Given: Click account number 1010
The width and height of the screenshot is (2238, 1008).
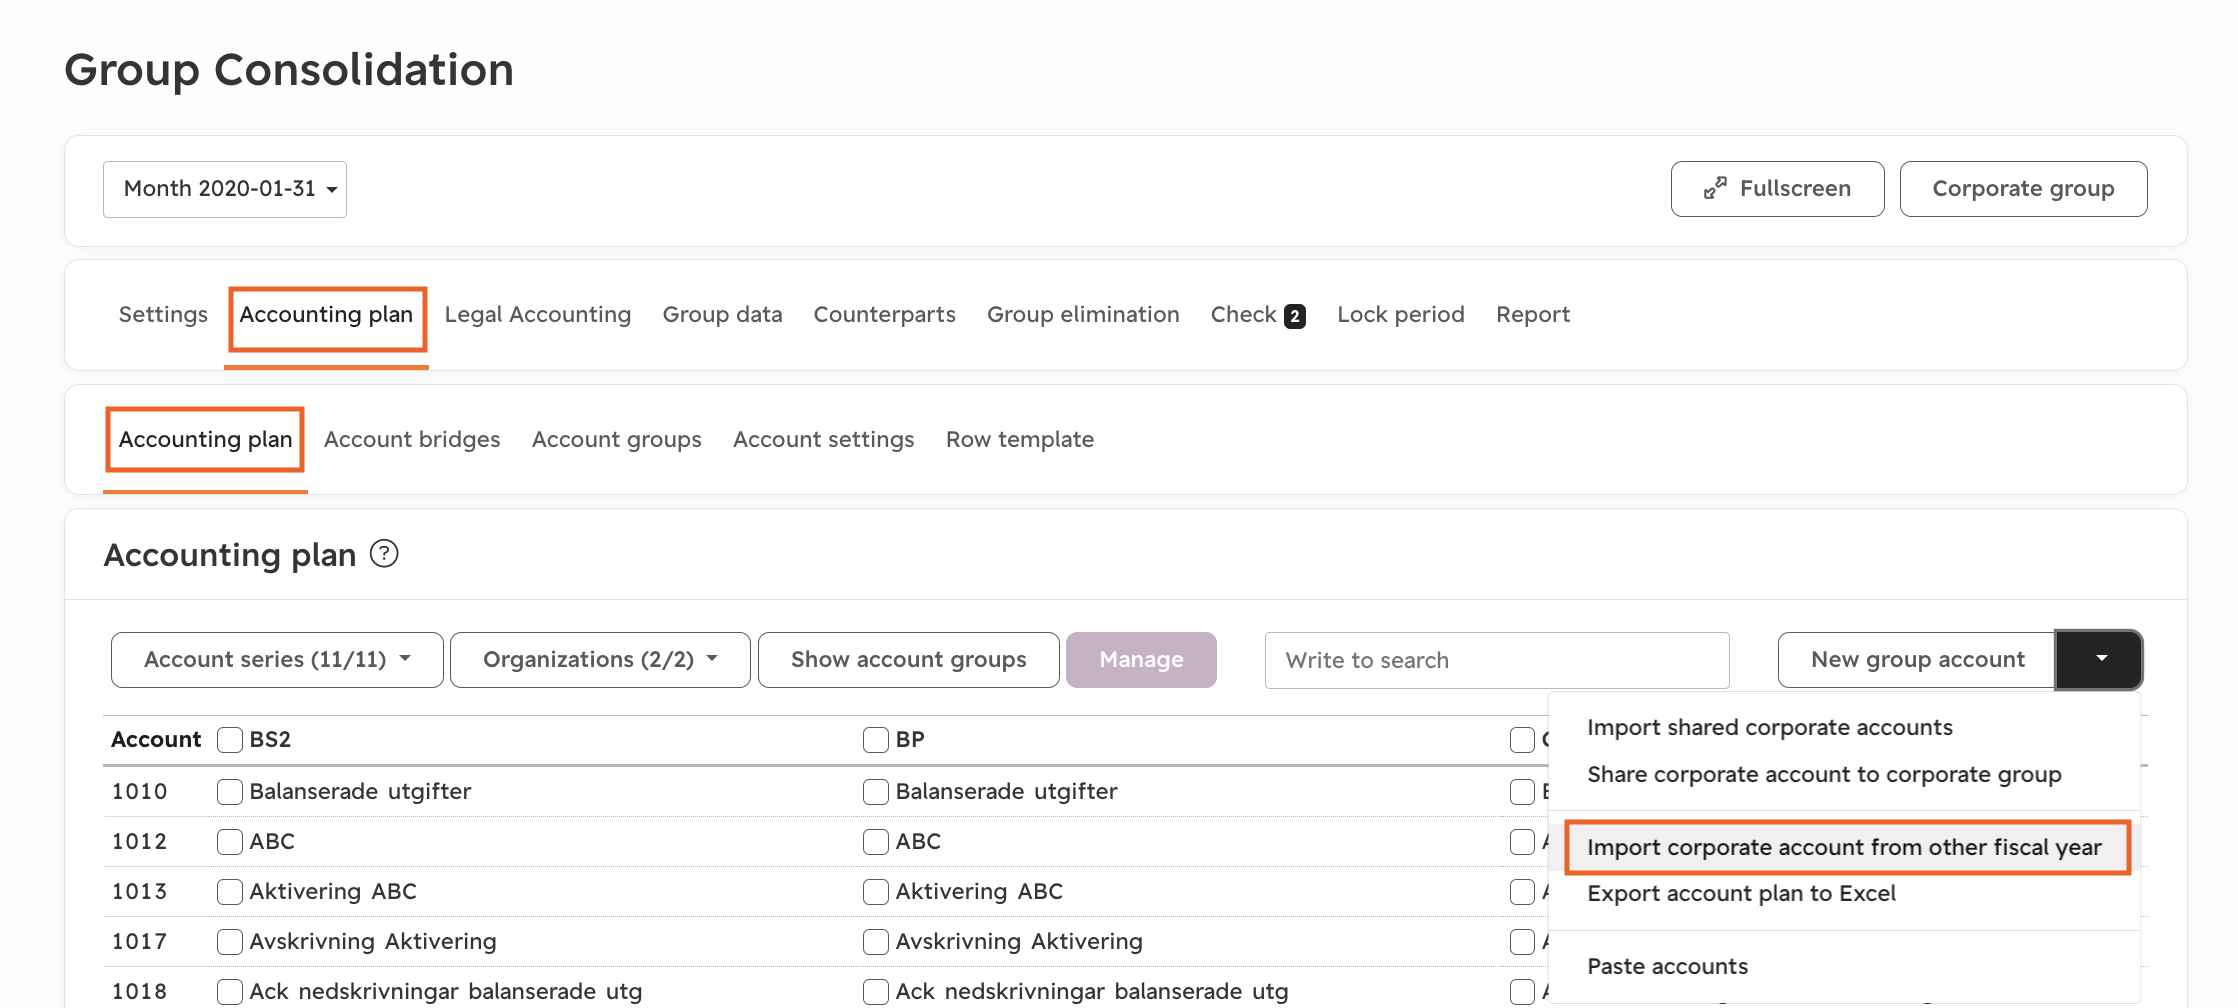Looking at the screenshot, I should pyautogui.click(x=139, y=792).
